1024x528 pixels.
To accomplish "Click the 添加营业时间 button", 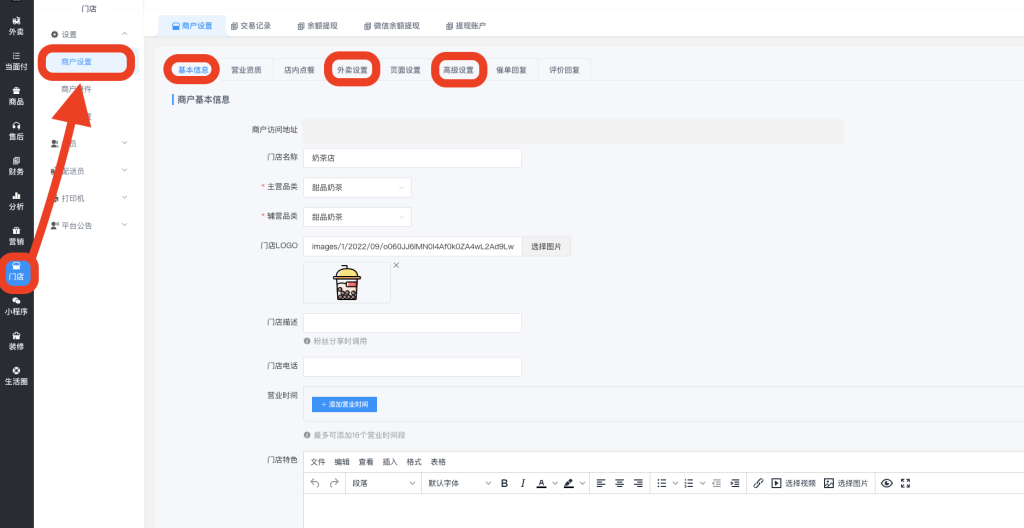I will [x=344, y=404].
